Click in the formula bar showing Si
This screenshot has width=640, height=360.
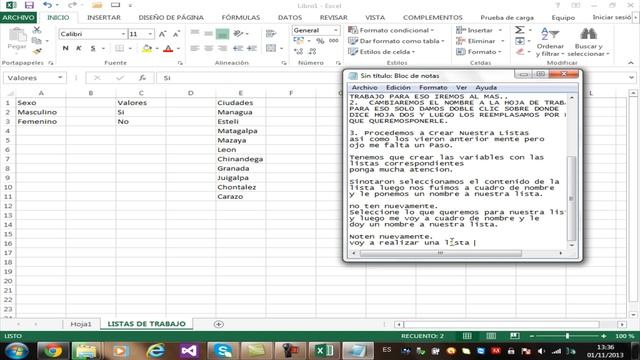click(x=392, y=78)
